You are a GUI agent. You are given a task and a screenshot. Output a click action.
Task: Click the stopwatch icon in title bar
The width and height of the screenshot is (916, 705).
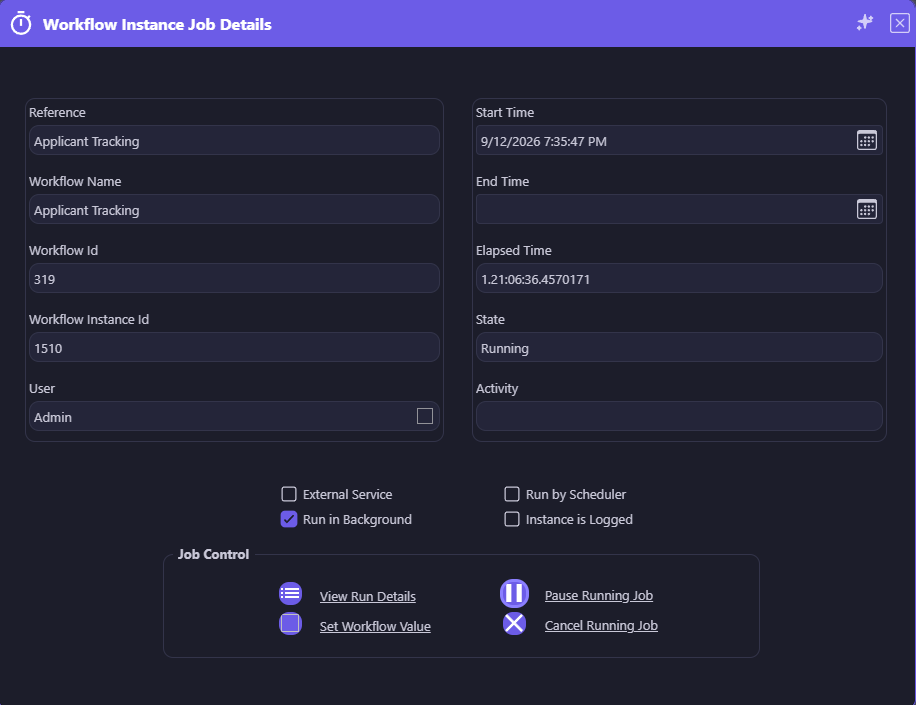click(21, 23)
